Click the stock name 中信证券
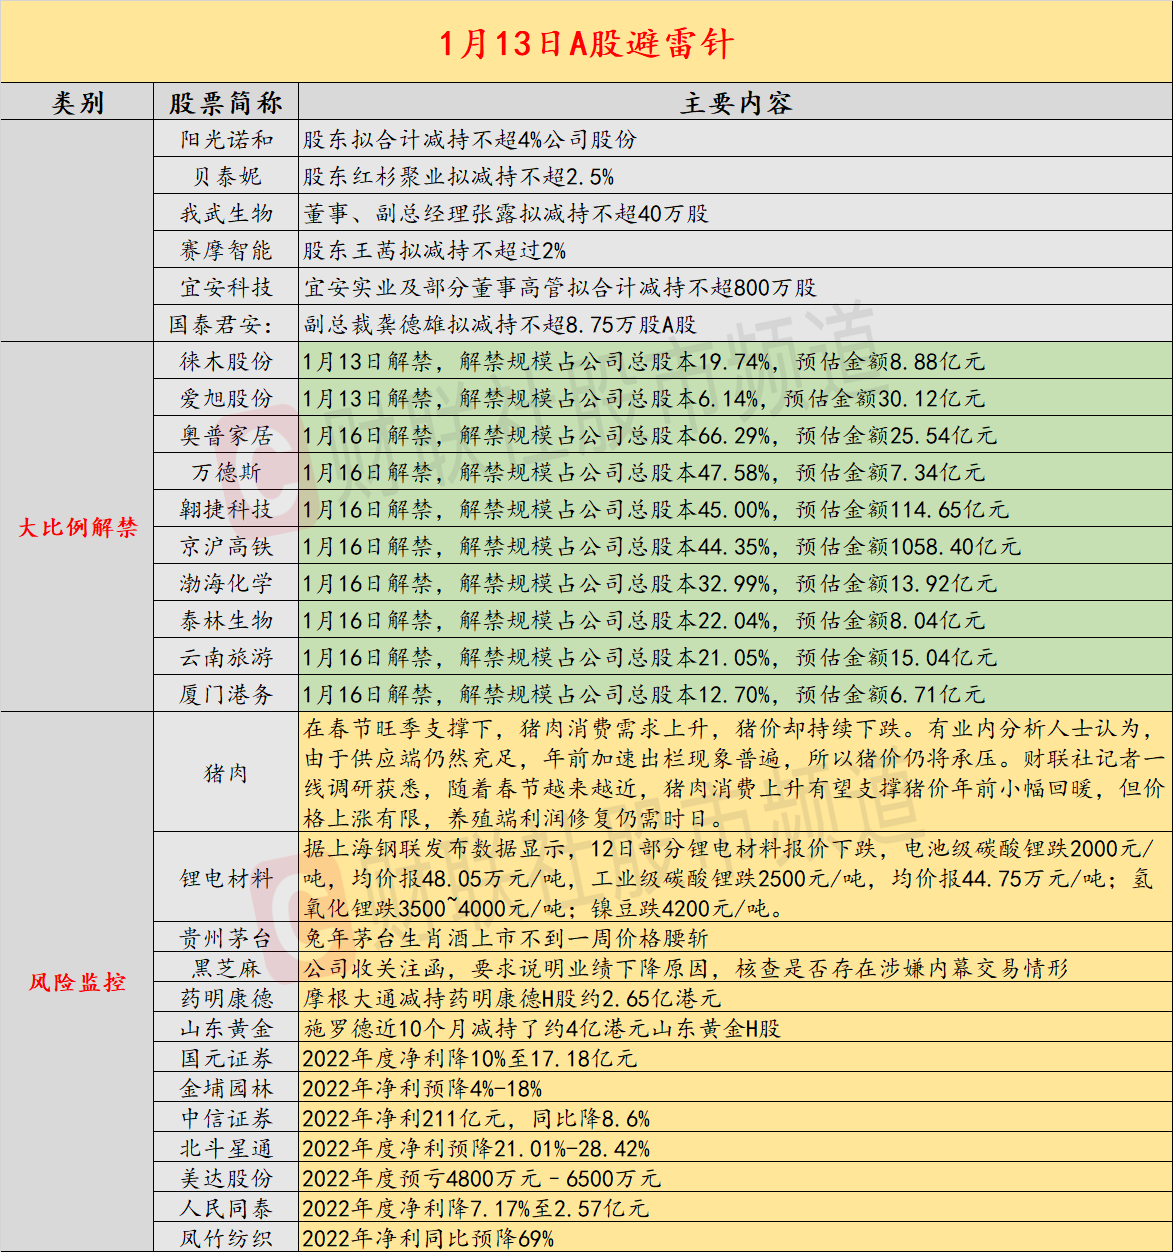The width and height of the screenshot is (1173, 1252). point(226,1118)
